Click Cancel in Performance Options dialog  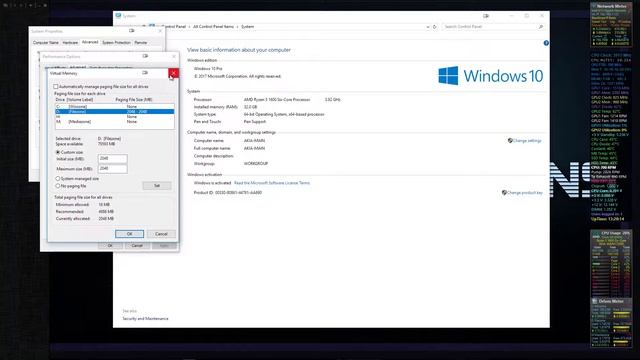[x=137, y=246]
